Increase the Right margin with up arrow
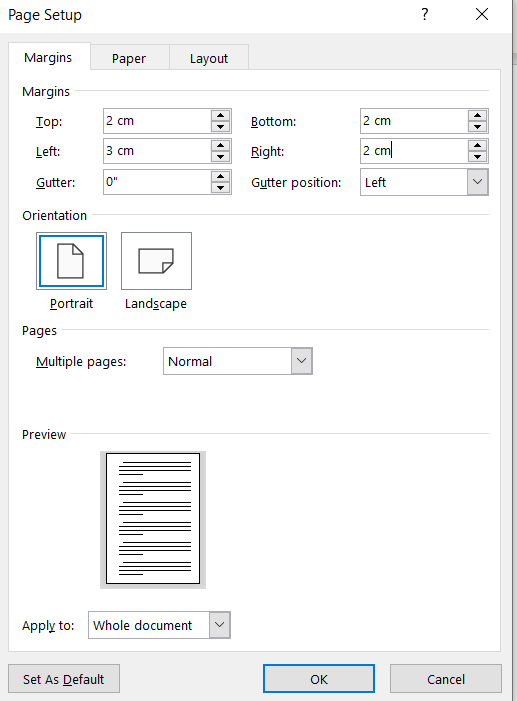 pyautogui.click(x=478, y=145)
